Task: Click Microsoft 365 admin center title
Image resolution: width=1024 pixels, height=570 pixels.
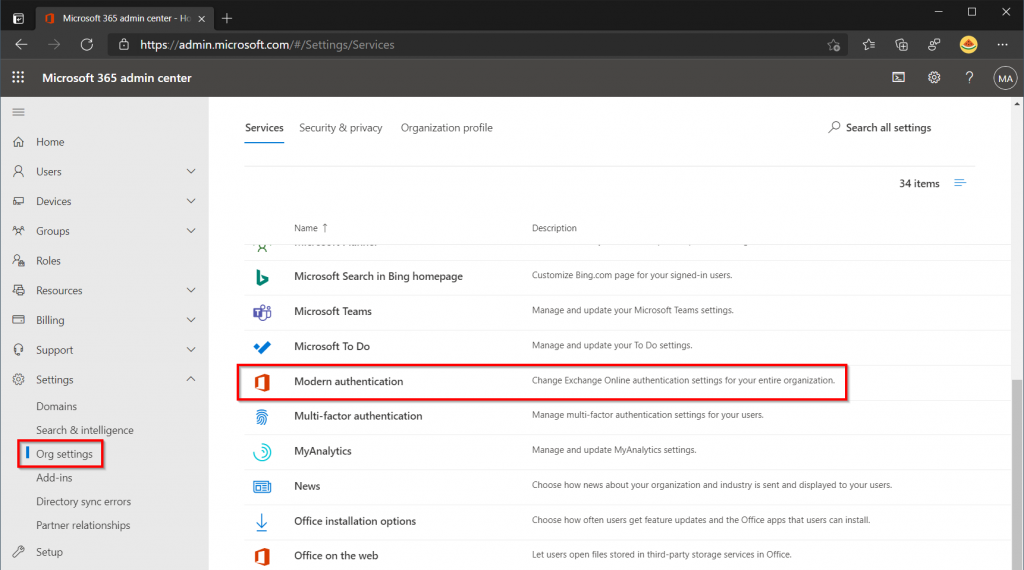Action: (117, 78)
